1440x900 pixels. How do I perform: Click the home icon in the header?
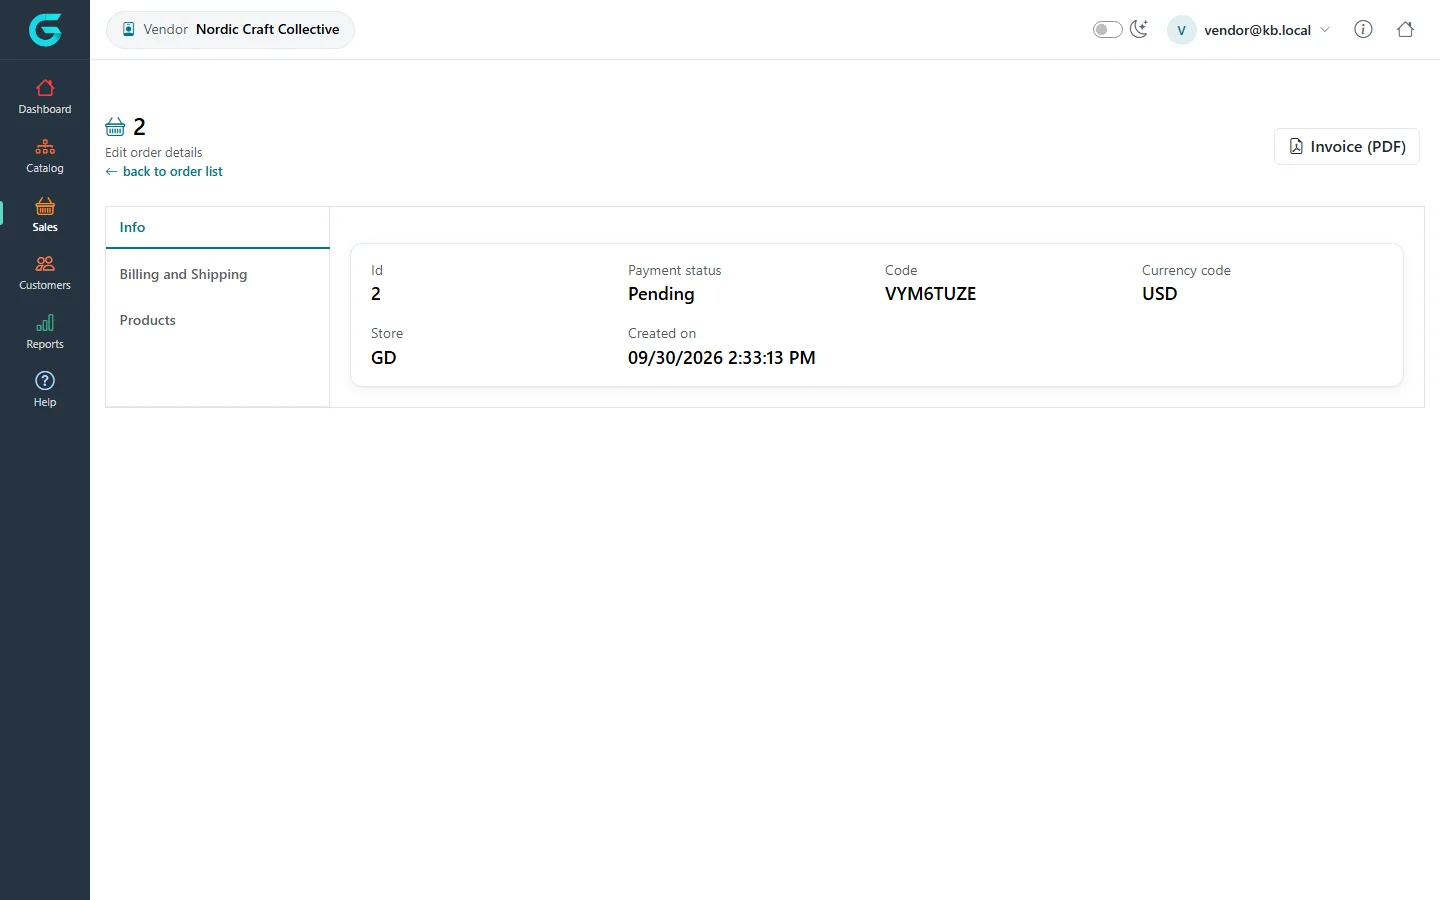pyautogui.click(x=1405, y=29)
